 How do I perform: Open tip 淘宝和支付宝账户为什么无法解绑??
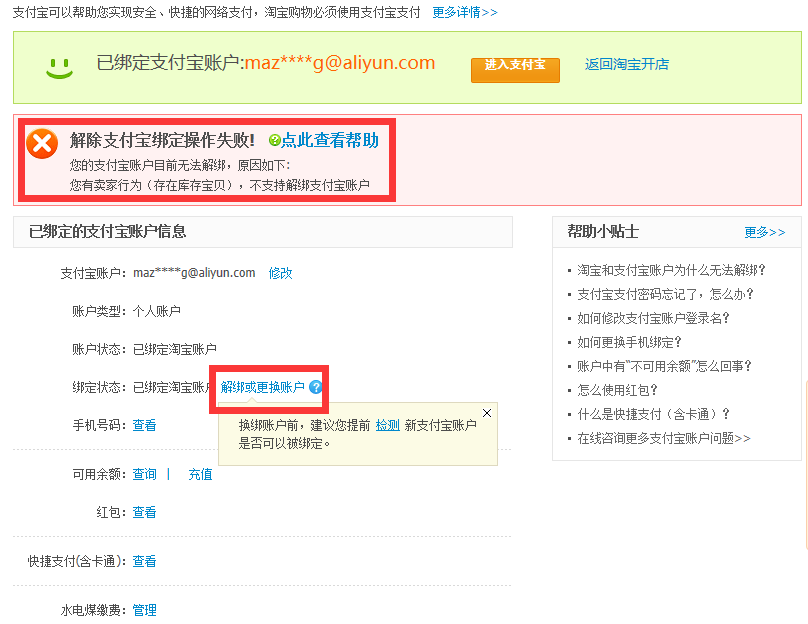[x=671, y=270]
